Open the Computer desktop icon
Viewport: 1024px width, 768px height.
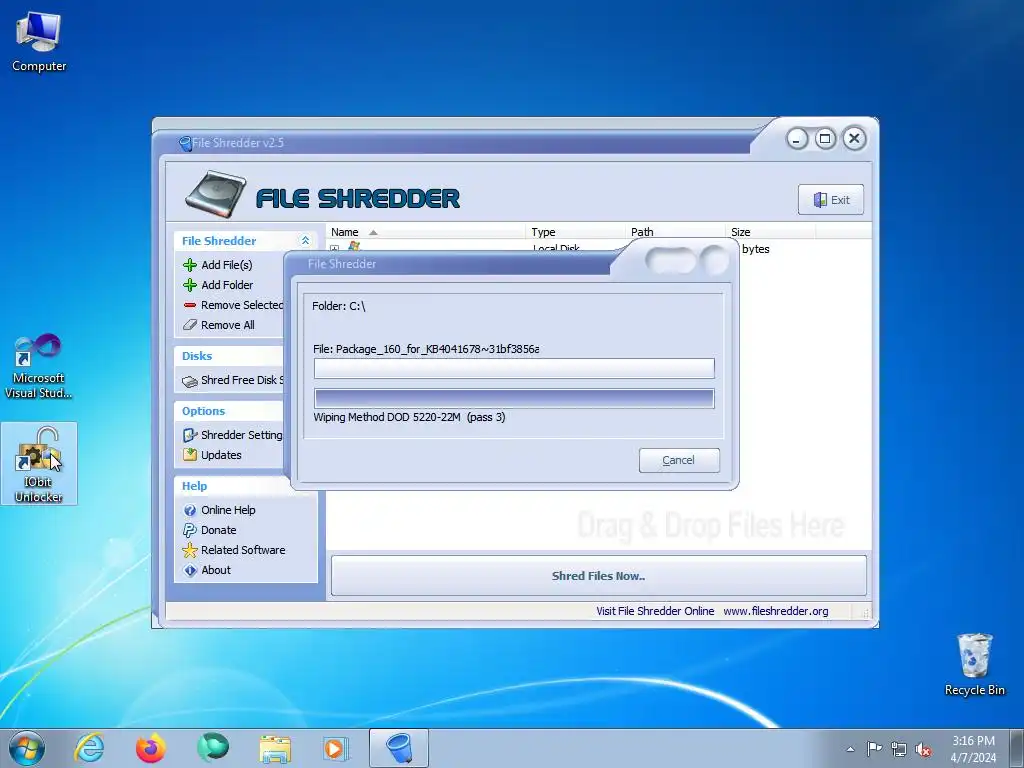click(39, 42)
